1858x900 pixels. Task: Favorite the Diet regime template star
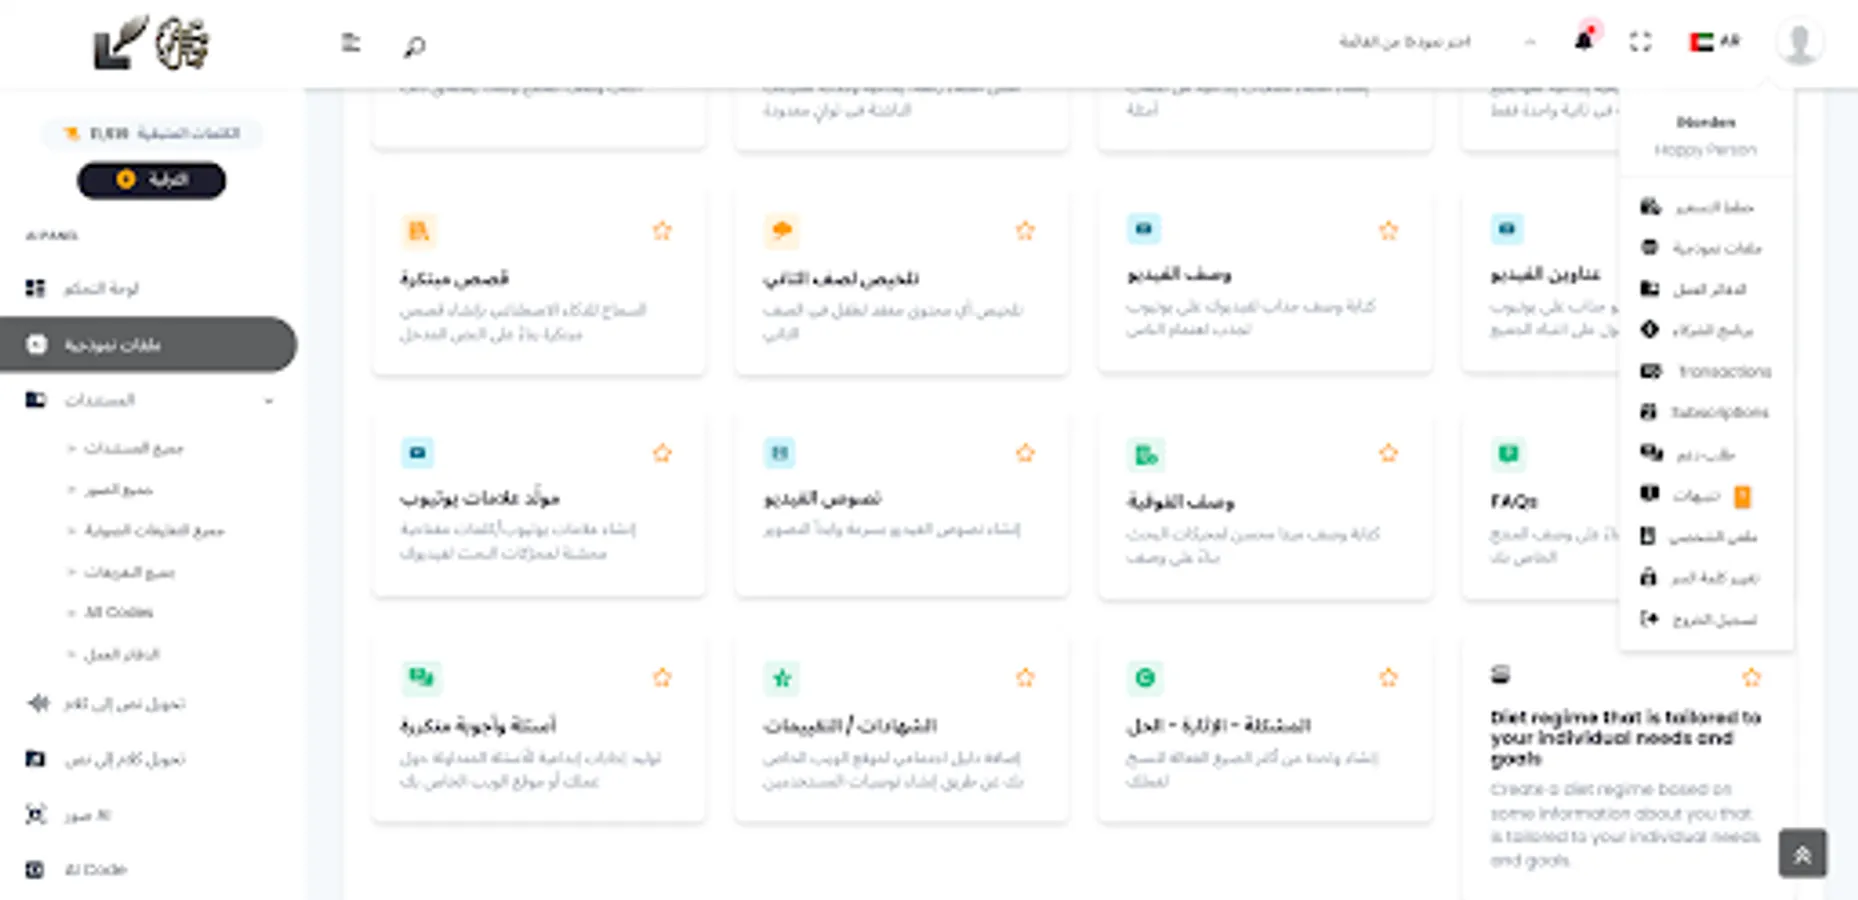[x=1751, y=678]
